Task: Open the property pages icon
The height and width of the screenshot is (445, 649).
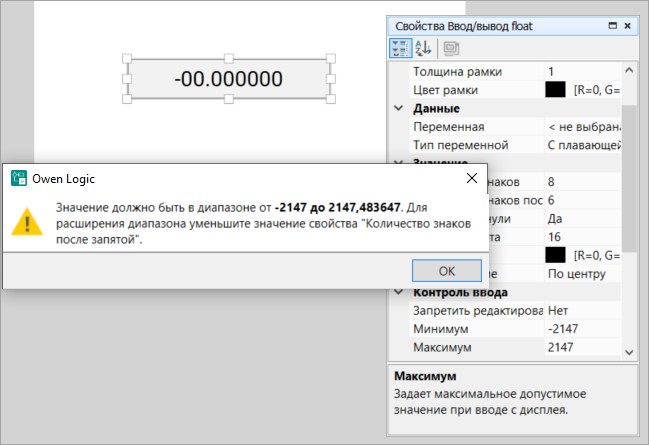Action: click(x=451, y=47)
